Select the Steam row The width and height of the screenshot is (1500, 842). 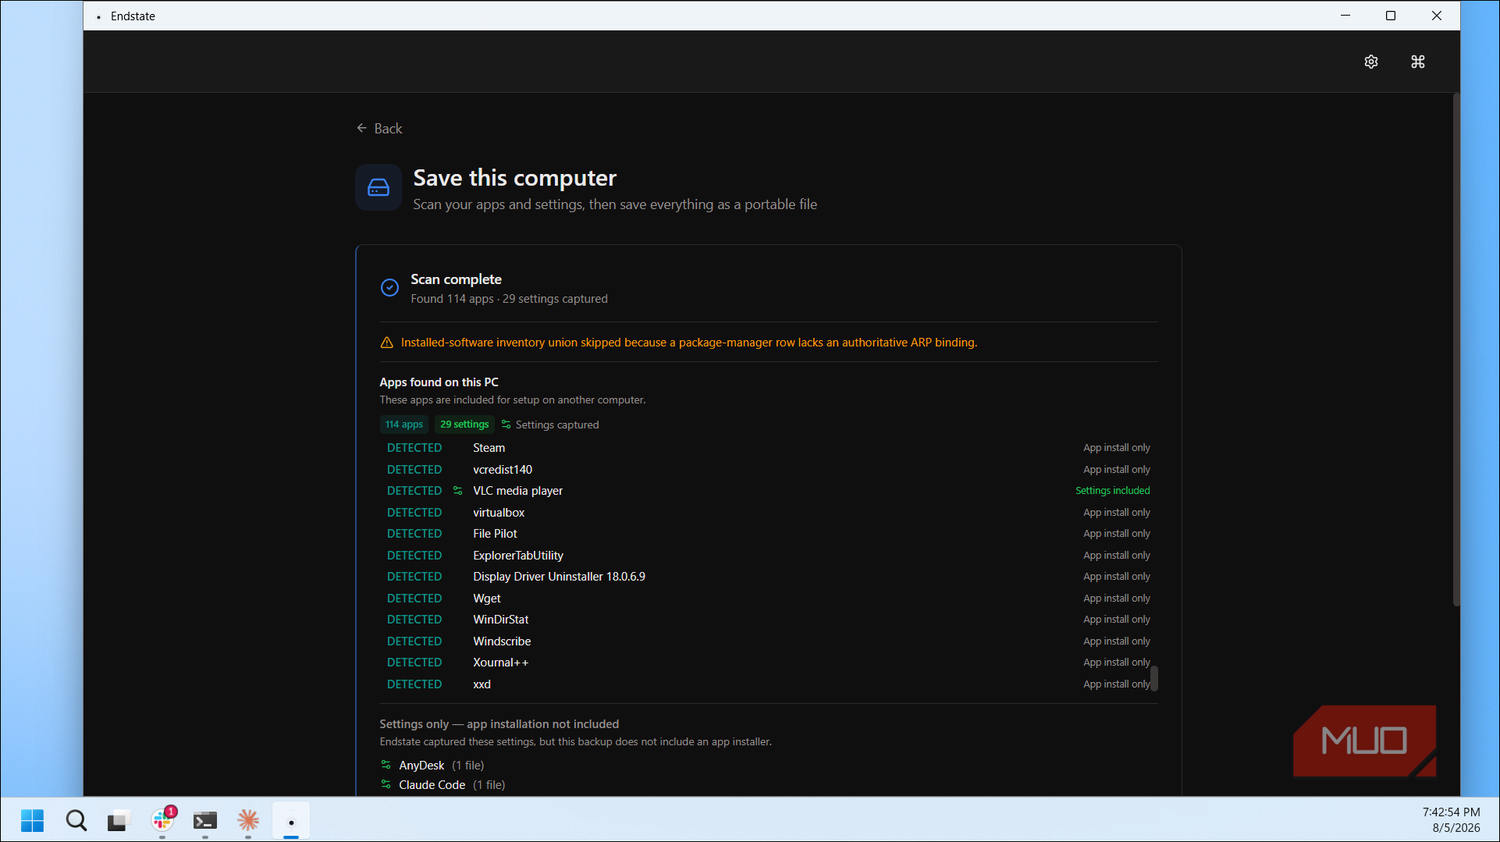point(768,448)
